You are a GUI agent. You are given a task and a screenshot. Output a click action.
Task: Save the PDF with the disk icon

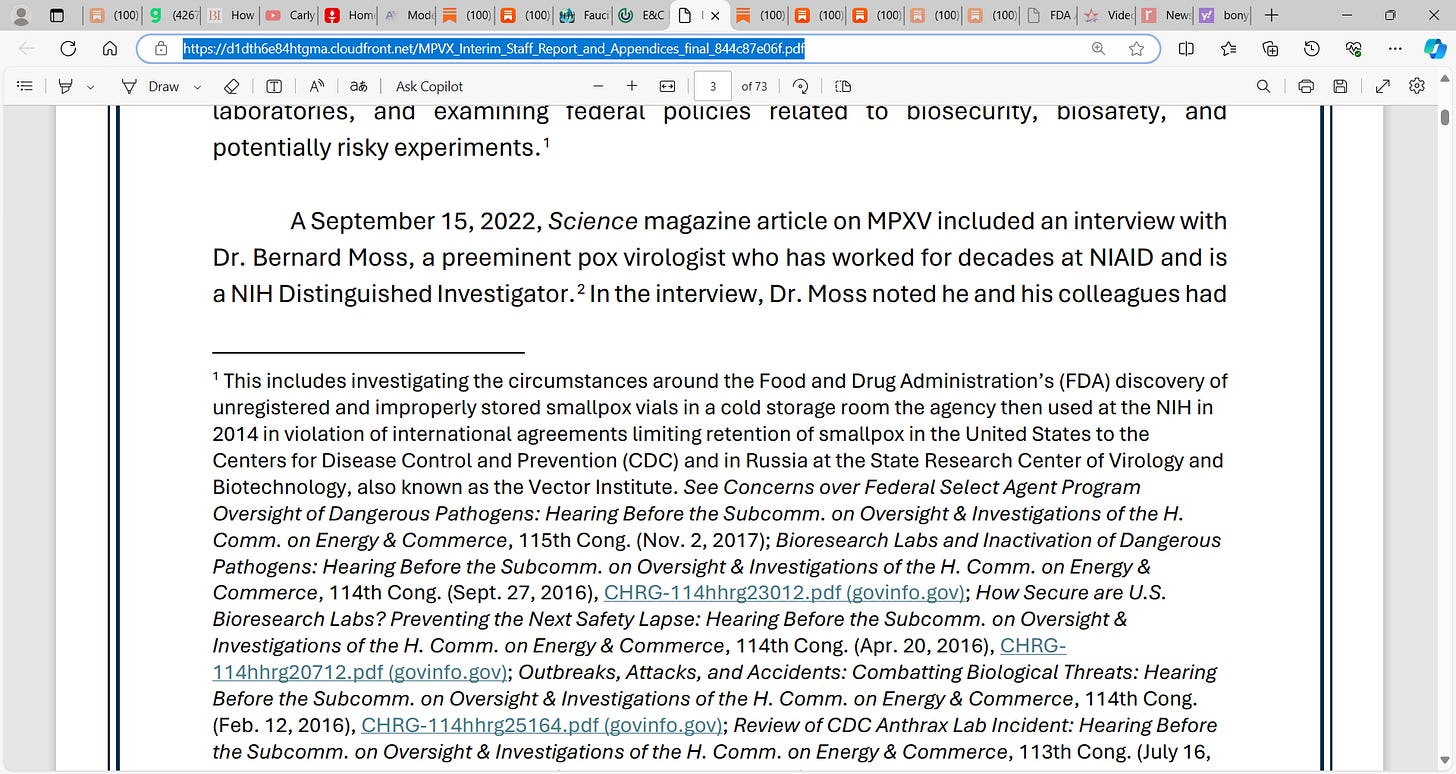[1340, 86]
